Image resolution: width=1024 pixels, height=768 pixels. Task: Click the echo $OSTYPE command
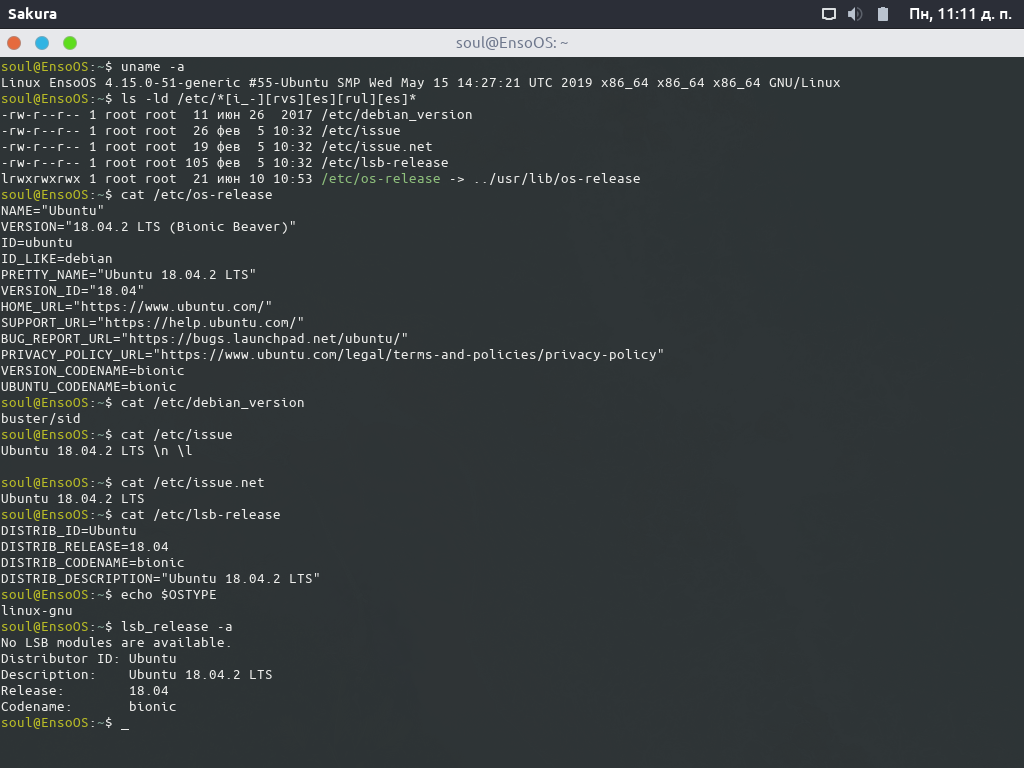pyautogui.click(x=168, y=595)
